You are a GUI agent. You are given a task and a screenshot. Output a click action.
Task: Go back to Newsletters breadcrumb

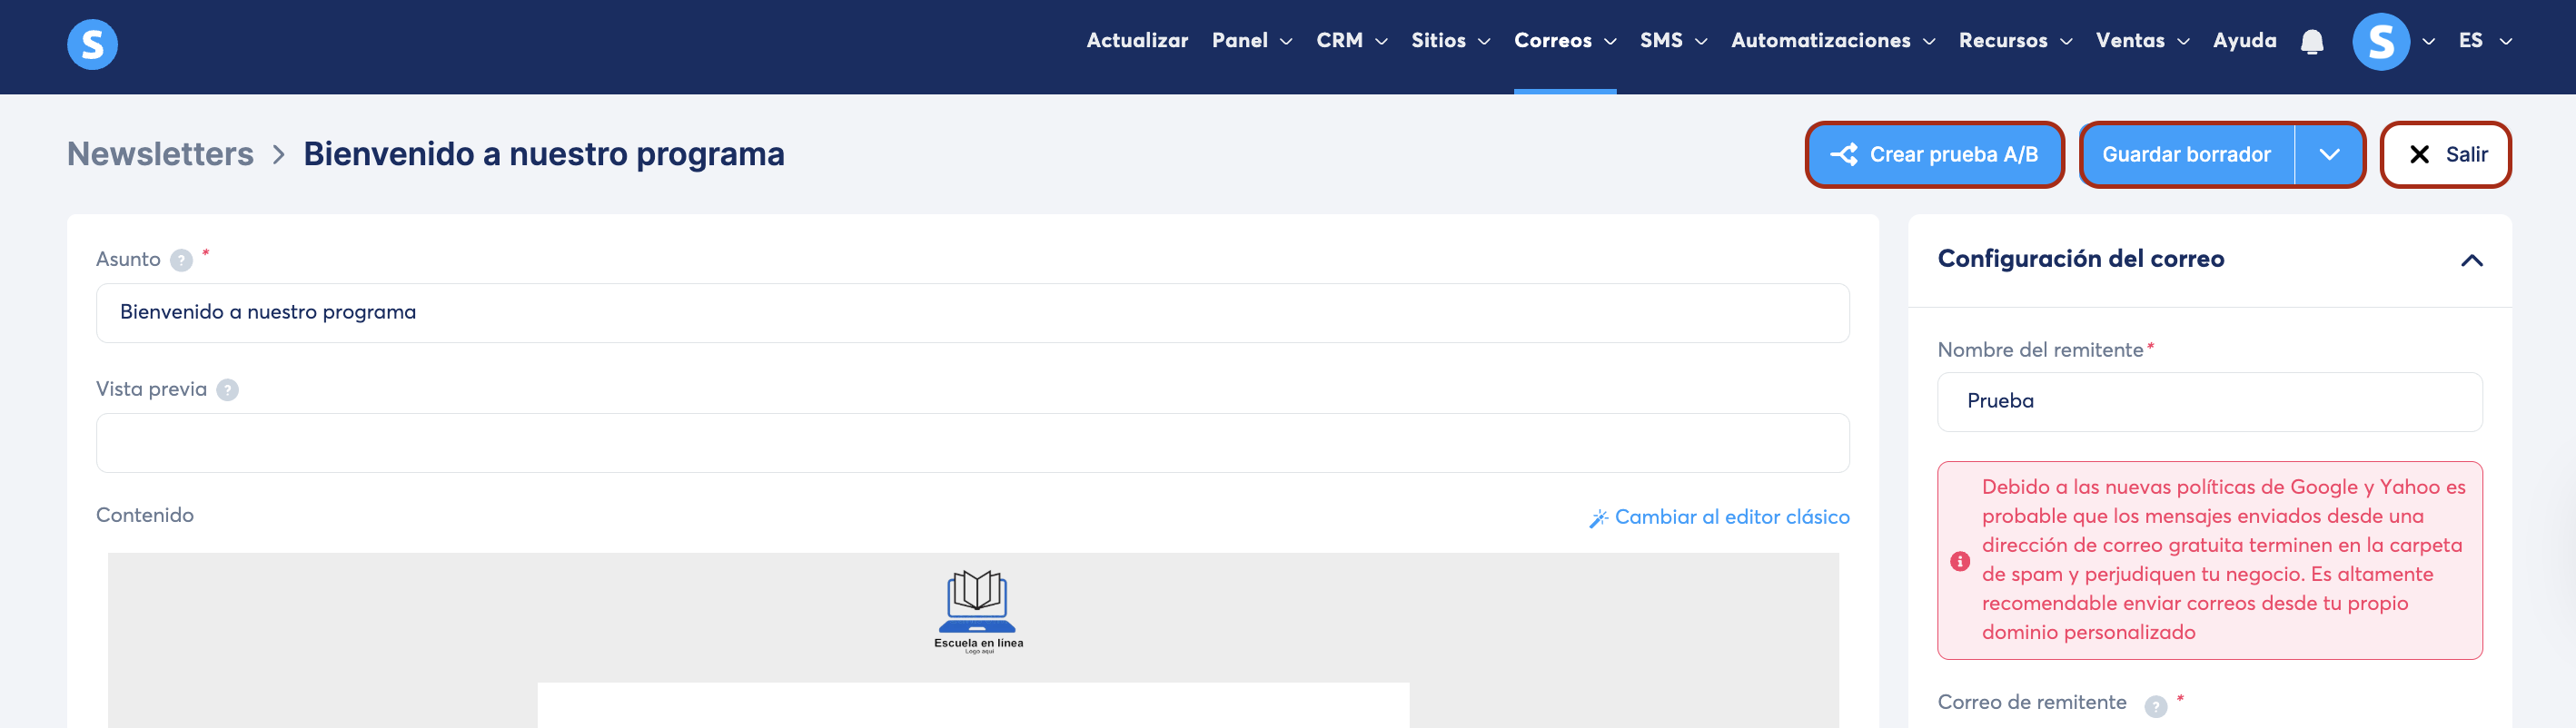[160, 154]
